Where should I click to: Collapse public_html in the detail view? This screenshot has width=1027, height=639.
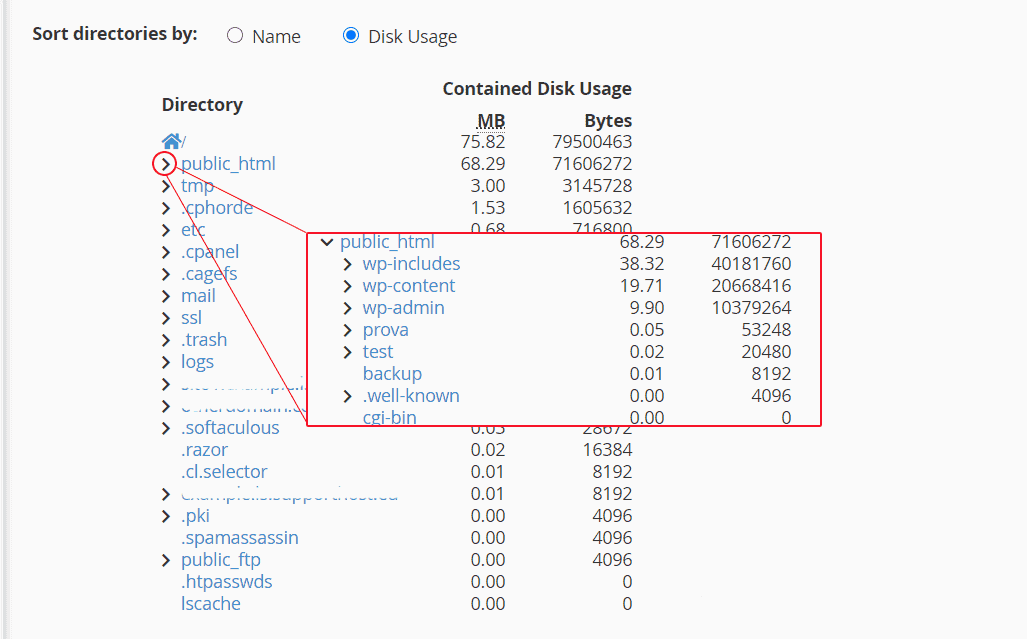point(327,241)
